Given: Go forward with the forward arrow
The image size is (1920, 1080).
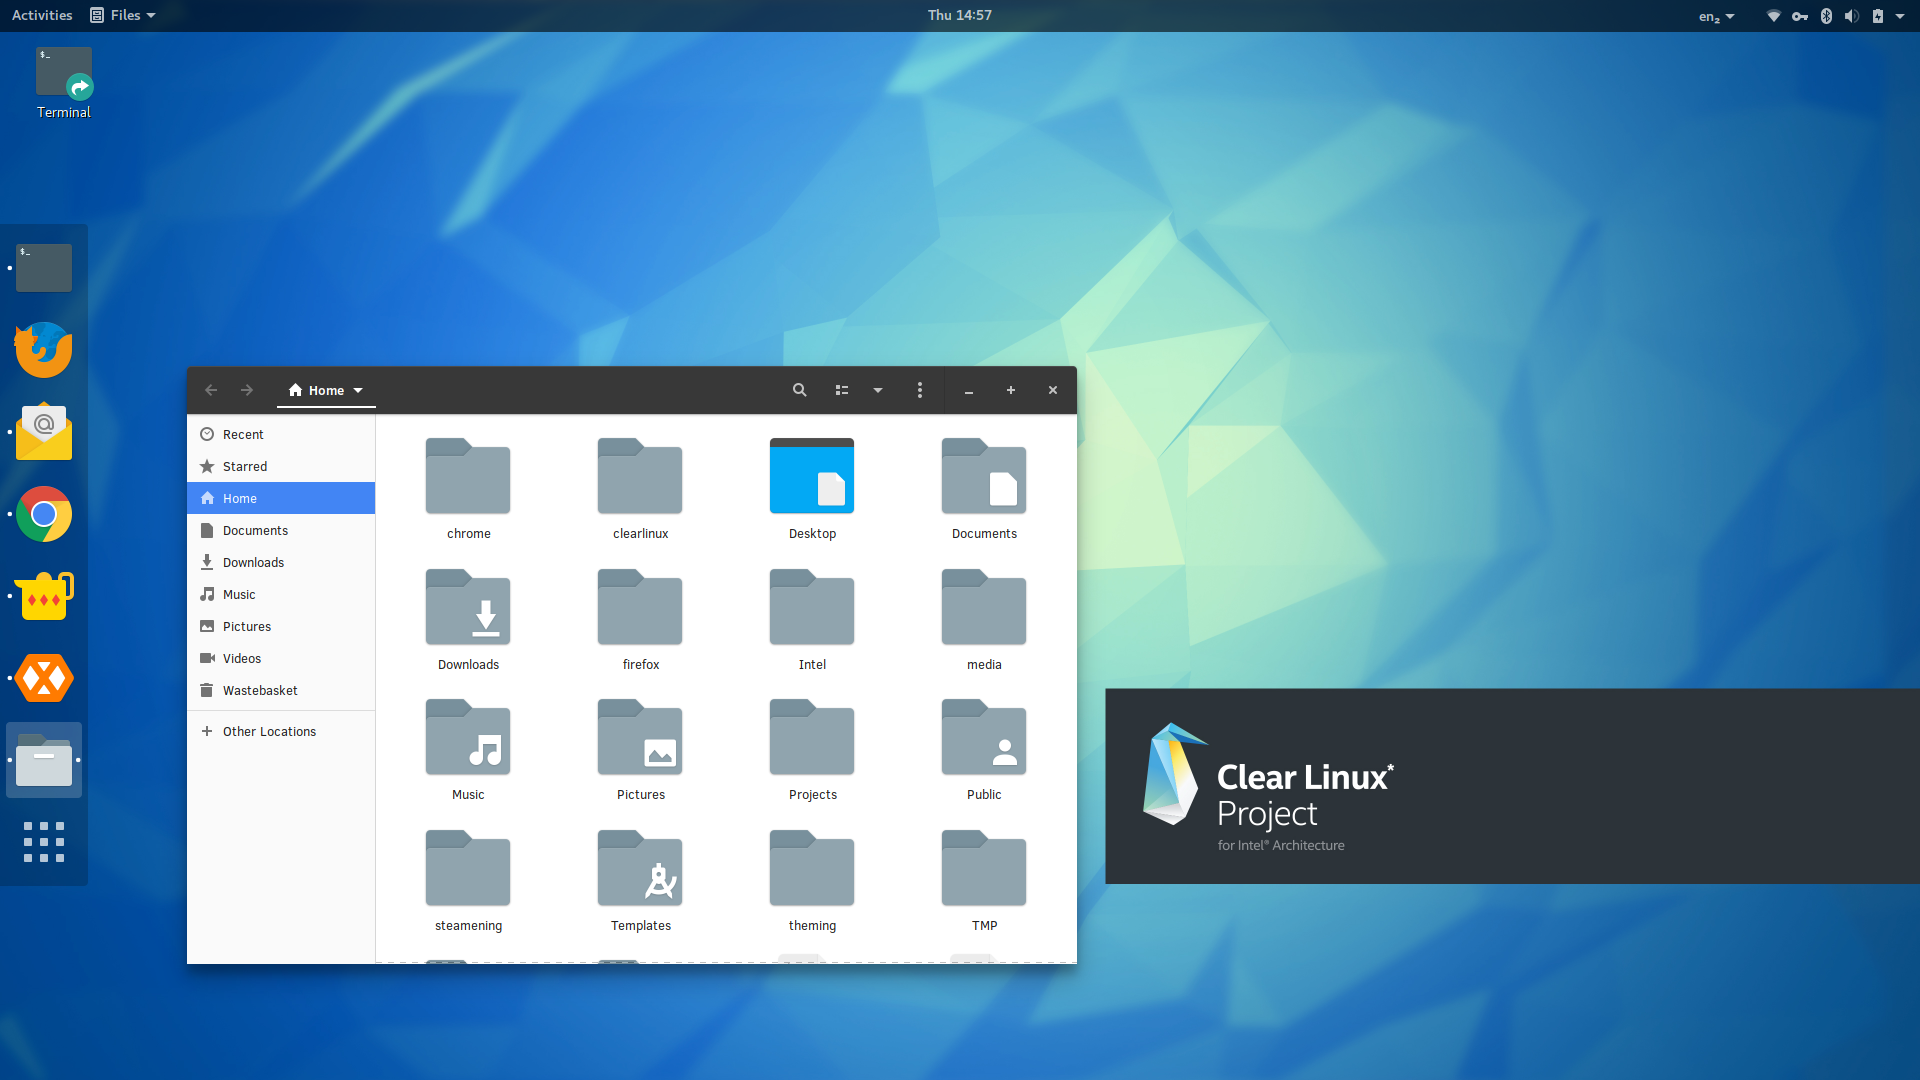Looking at the screenshot, I should (247, 390).
